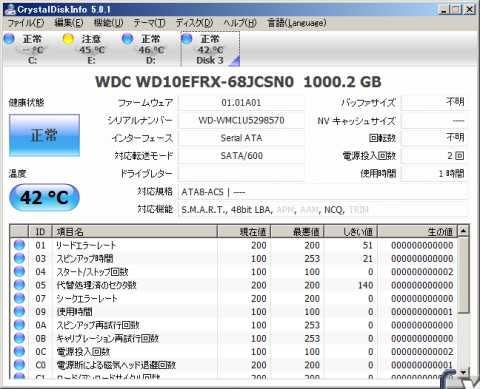Click the 回転数 value field
This screenshot has width=480, height=389.
pyautogui.click(x=434, y=138)
